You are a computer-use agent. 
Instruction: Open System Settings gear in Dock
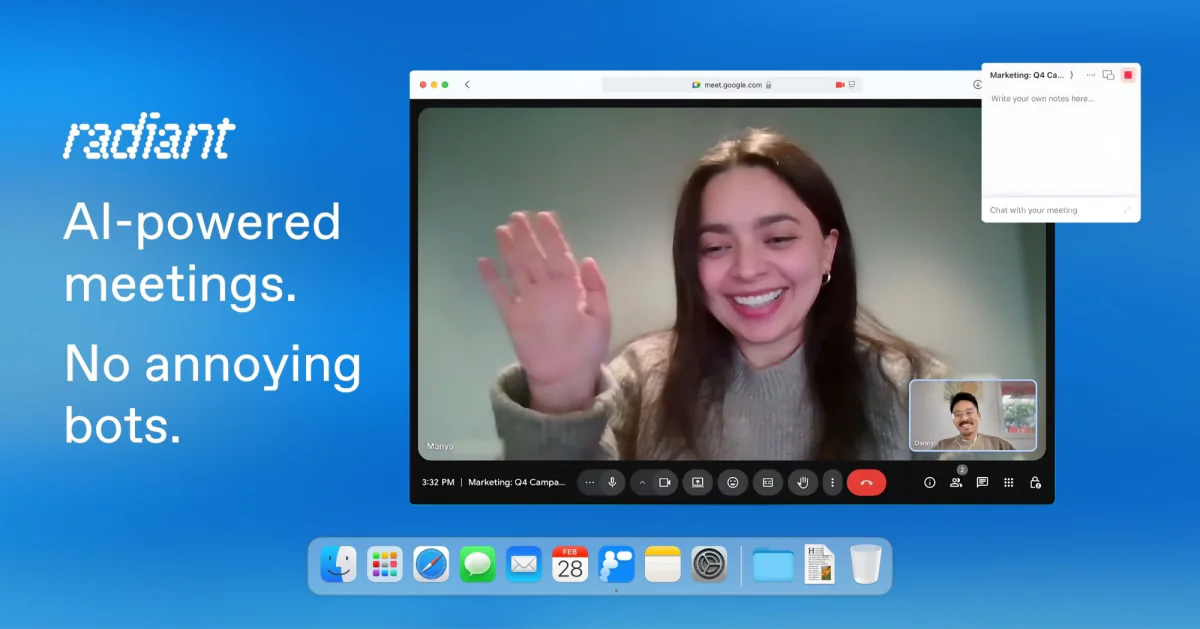click(x=709, y=564)
